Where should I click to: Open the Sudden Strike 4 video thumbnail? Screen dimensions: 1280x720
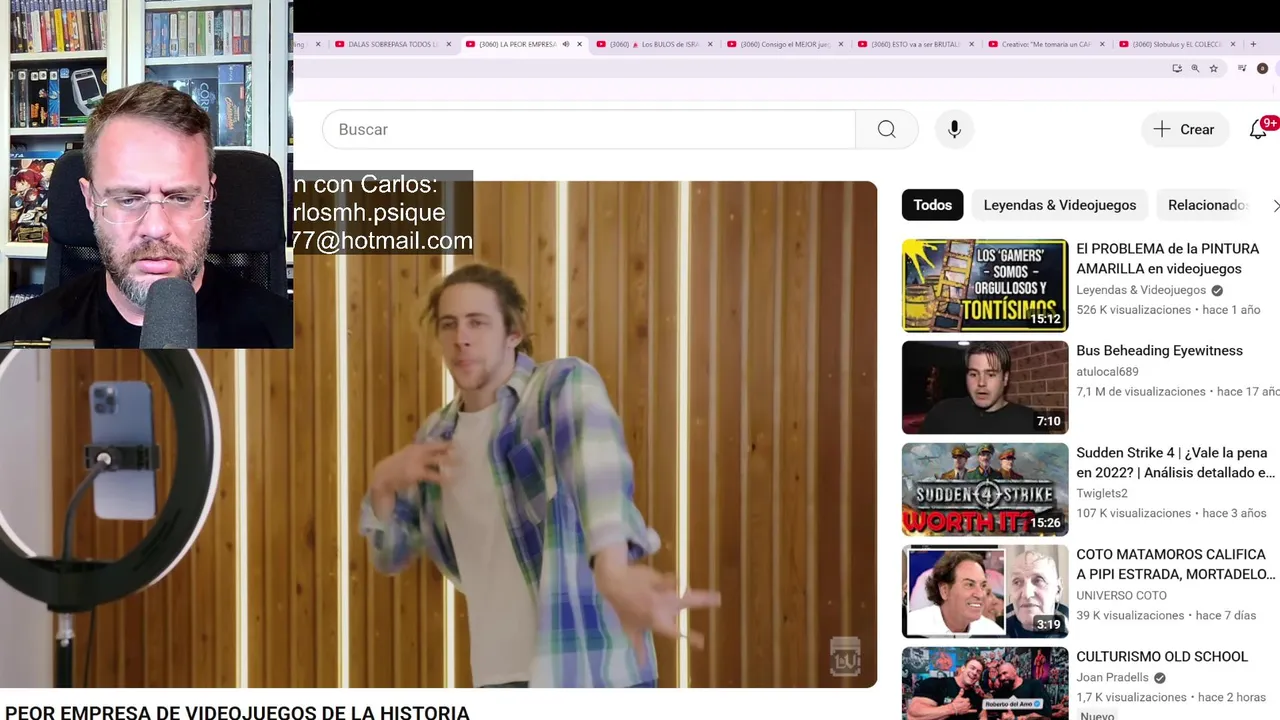[985, 489]
